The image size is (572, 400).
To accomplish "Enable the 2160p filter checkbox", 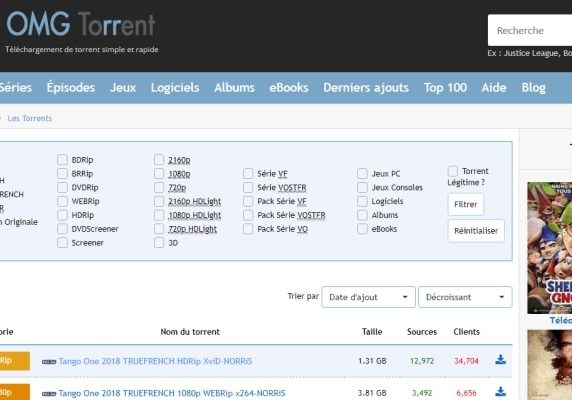I will [159, 159].
